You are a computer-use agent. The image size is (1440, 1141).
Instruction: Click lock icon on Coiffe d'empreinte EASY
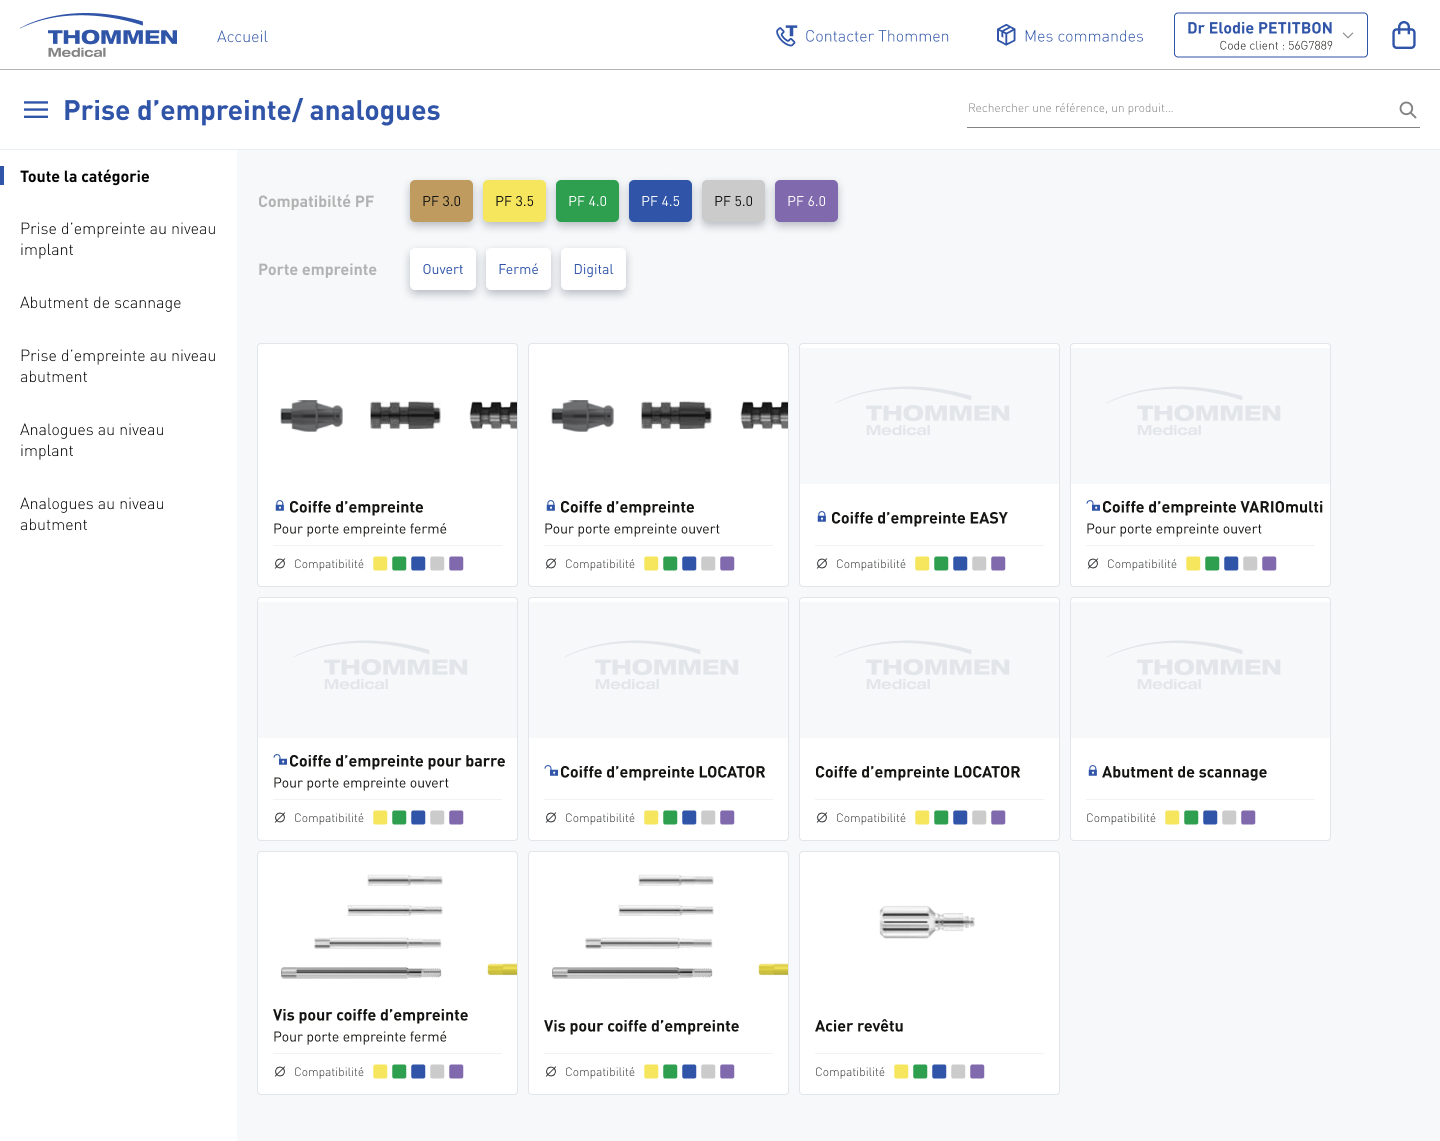822,517
